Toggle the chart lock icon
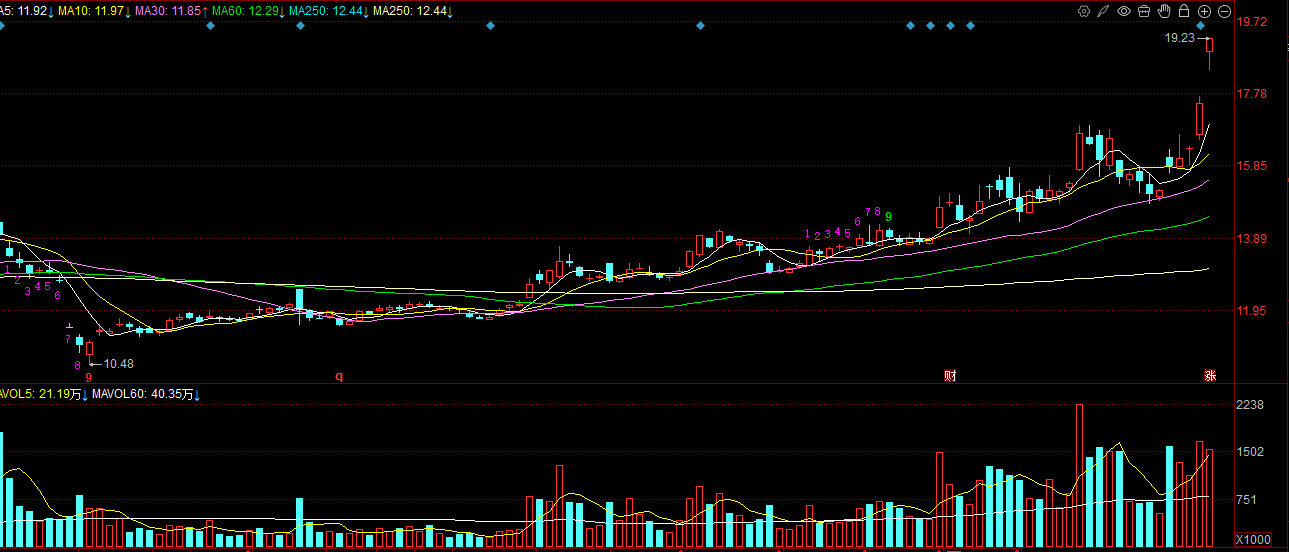The image size is (1289, 552). click(x=1184, y=11)
